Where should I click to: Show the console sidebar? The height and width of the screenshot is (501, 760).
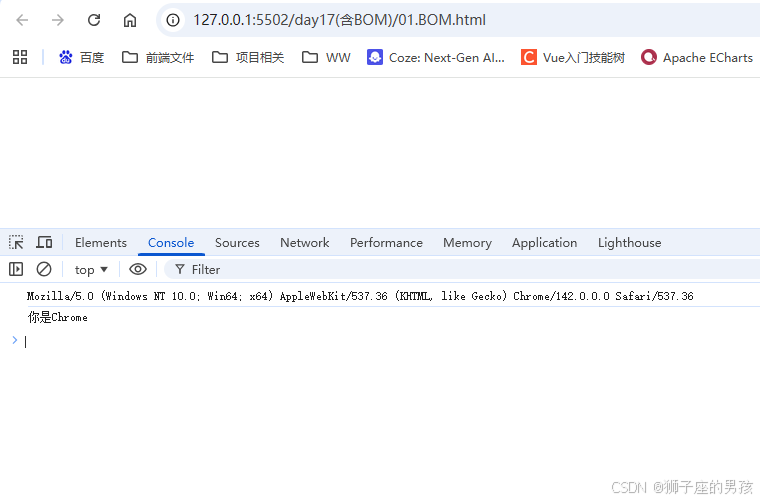pos(16,269)
